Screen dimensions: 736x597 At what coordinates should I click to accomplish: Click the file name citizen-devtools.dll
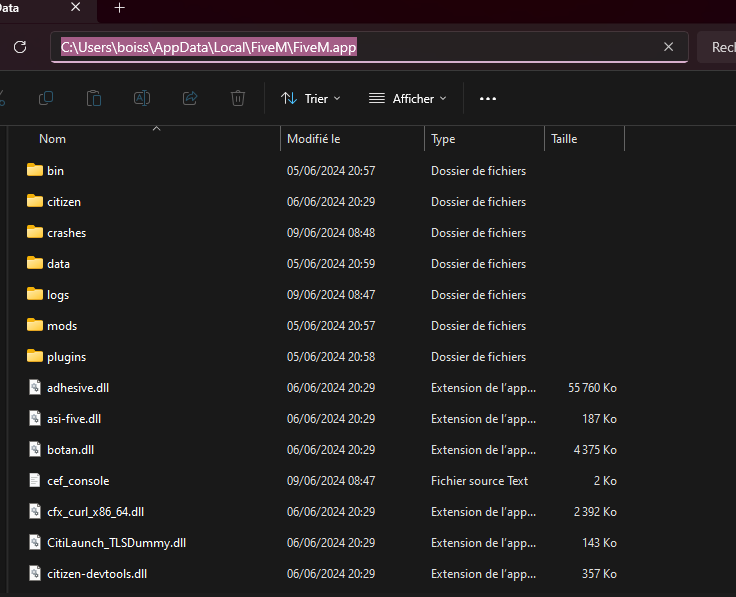pyautogui.click(x=97, y=574)
